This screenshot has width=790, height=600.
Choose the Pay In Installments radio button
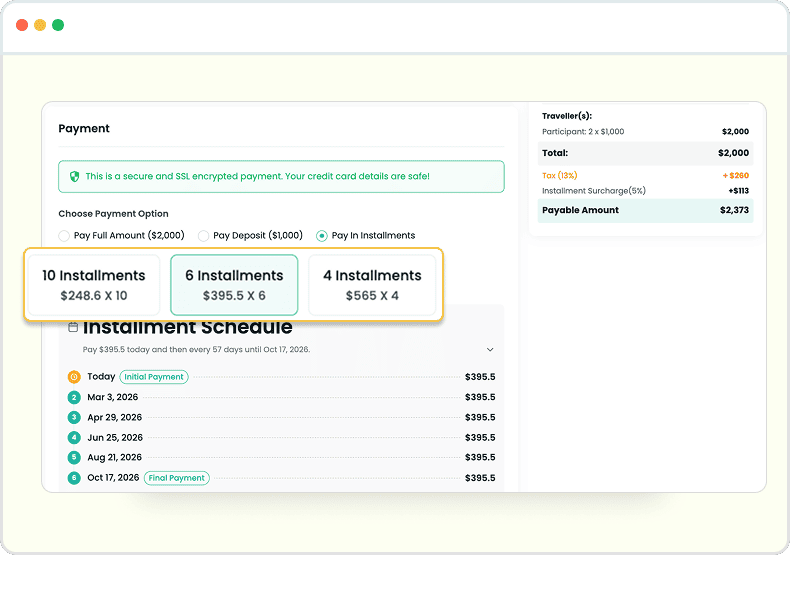(322, 236)
